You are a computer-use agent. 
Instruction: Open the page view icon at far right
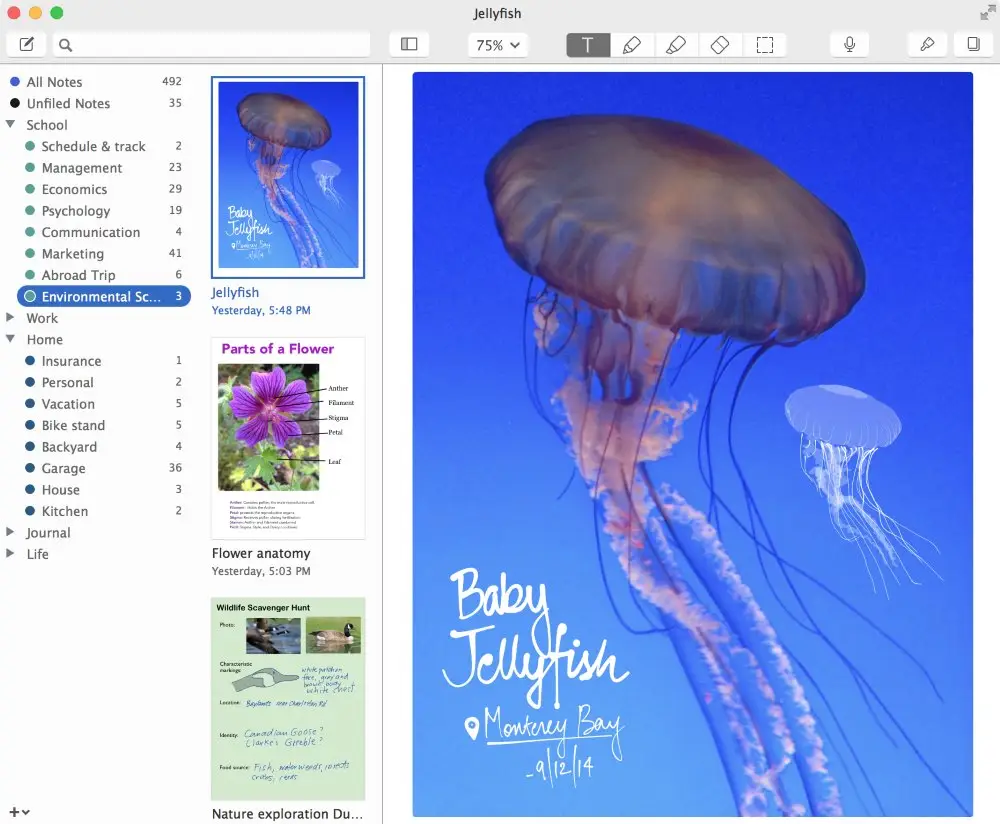point(973,45)
